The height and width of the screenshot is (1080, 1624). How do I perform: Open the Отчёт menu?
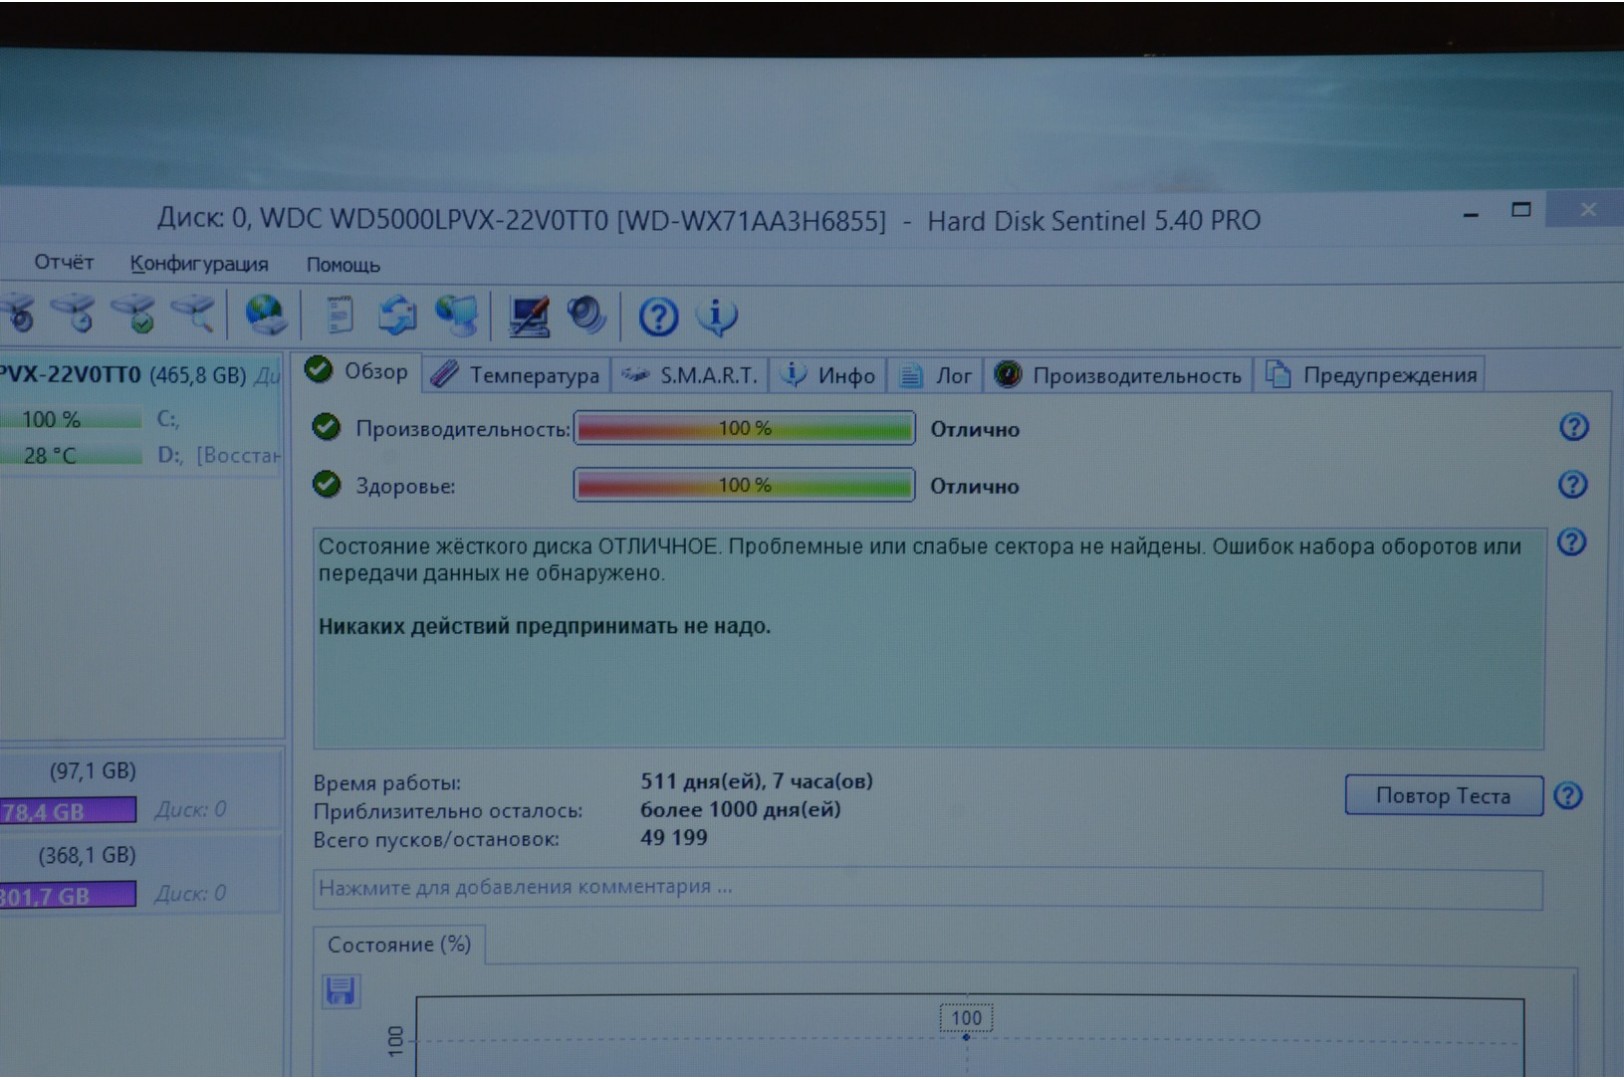pyautogui.click(x=64, y=262)
